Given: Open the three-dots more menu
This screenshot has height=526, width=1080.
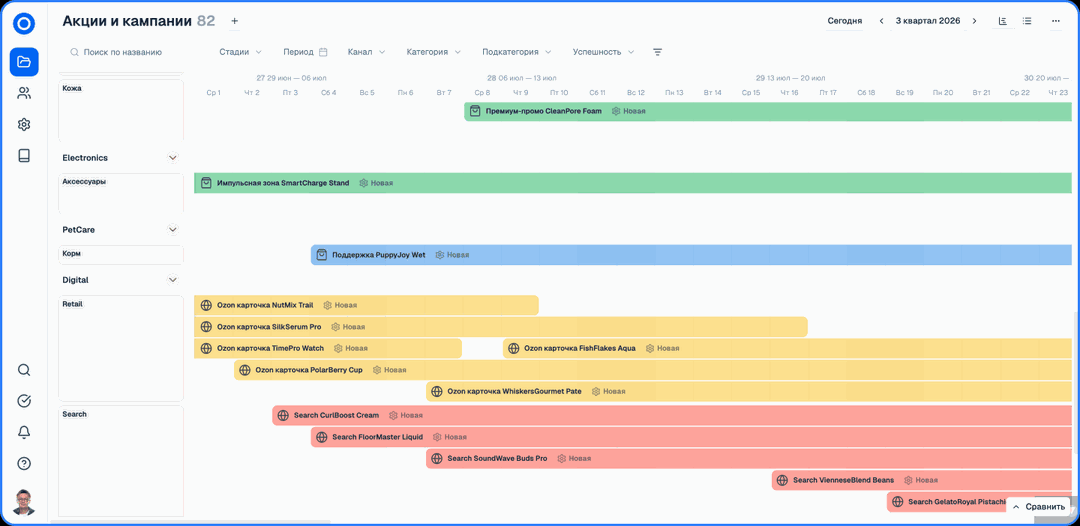Looking at the screenshot, I should click(1056, 21).
